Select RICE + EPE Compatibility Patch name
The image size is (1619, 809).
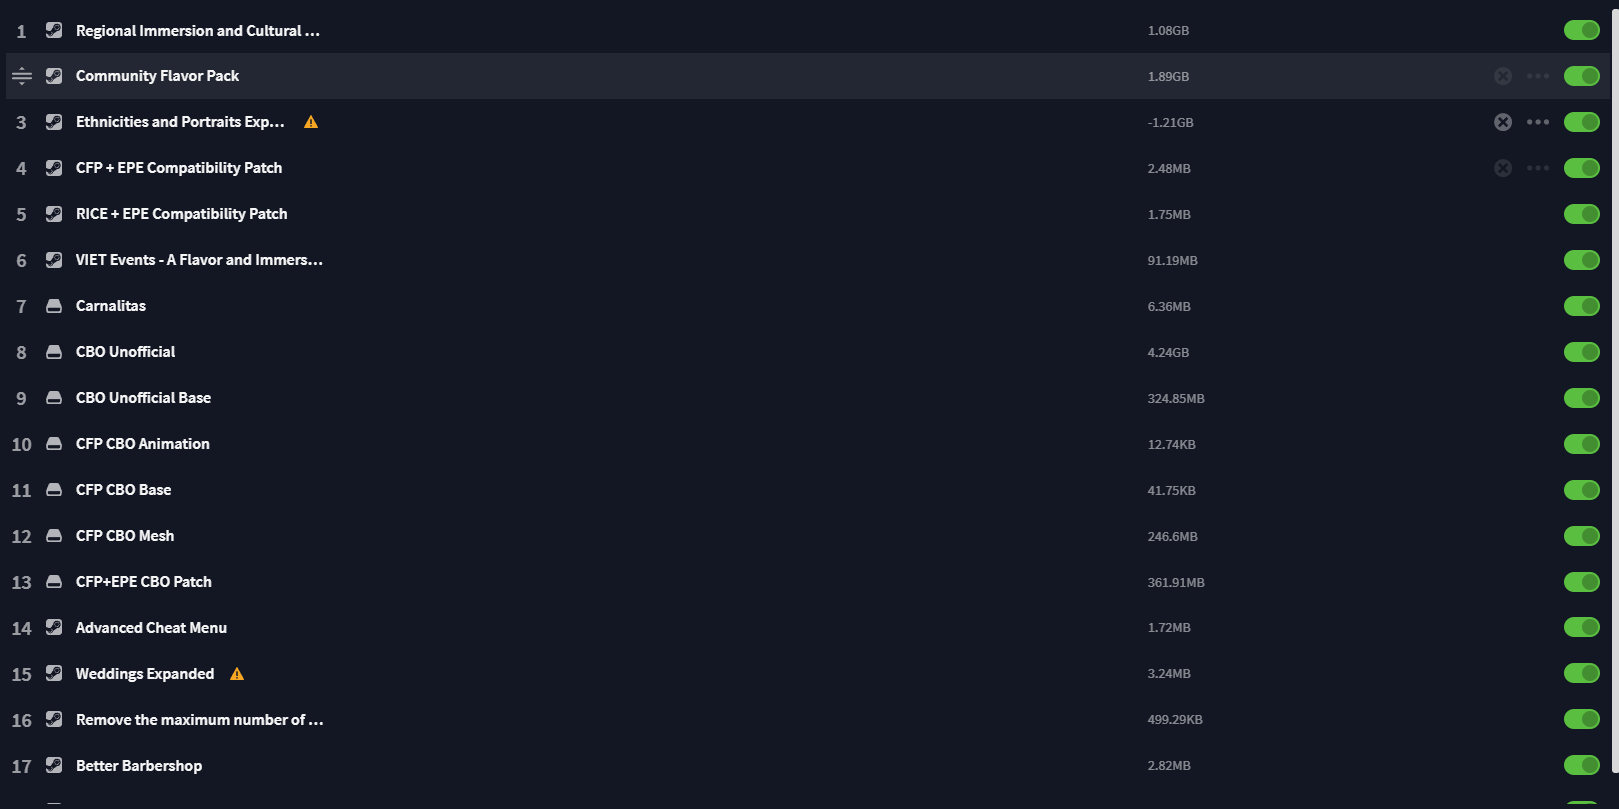click(x=181, y=214)
